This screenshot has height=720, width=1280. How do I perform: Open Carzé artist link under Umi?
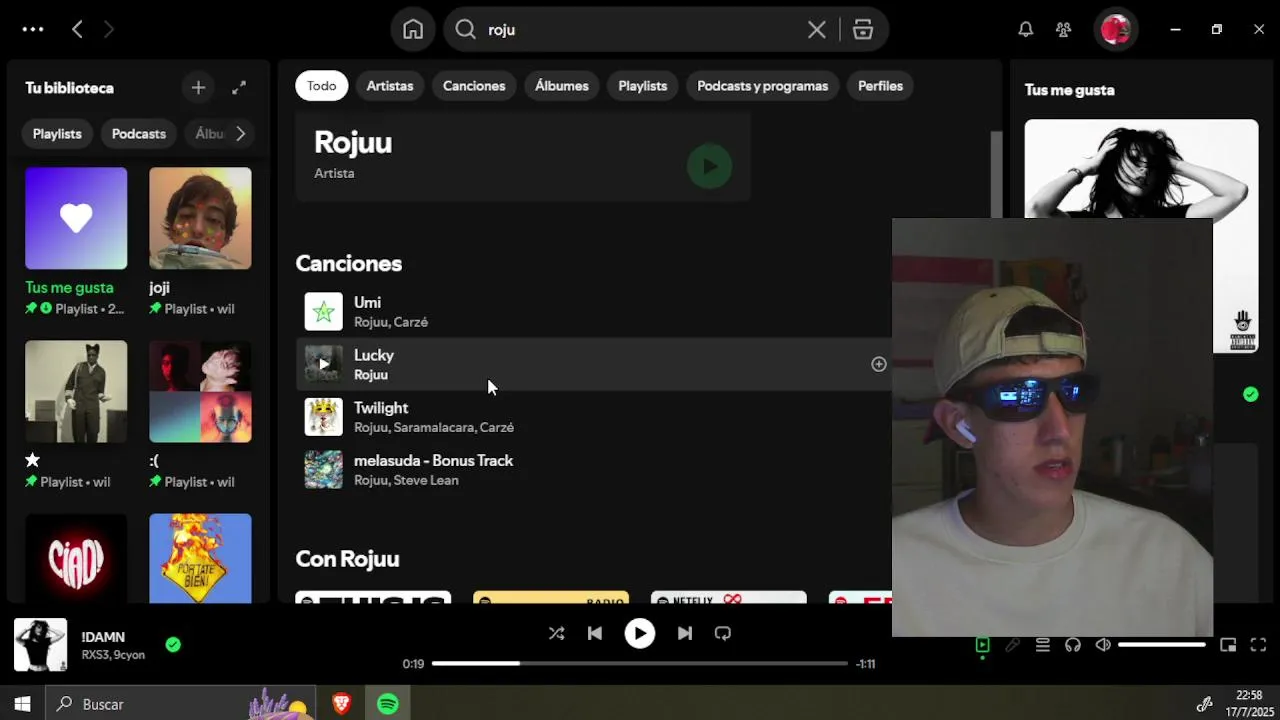click(410, 322)
